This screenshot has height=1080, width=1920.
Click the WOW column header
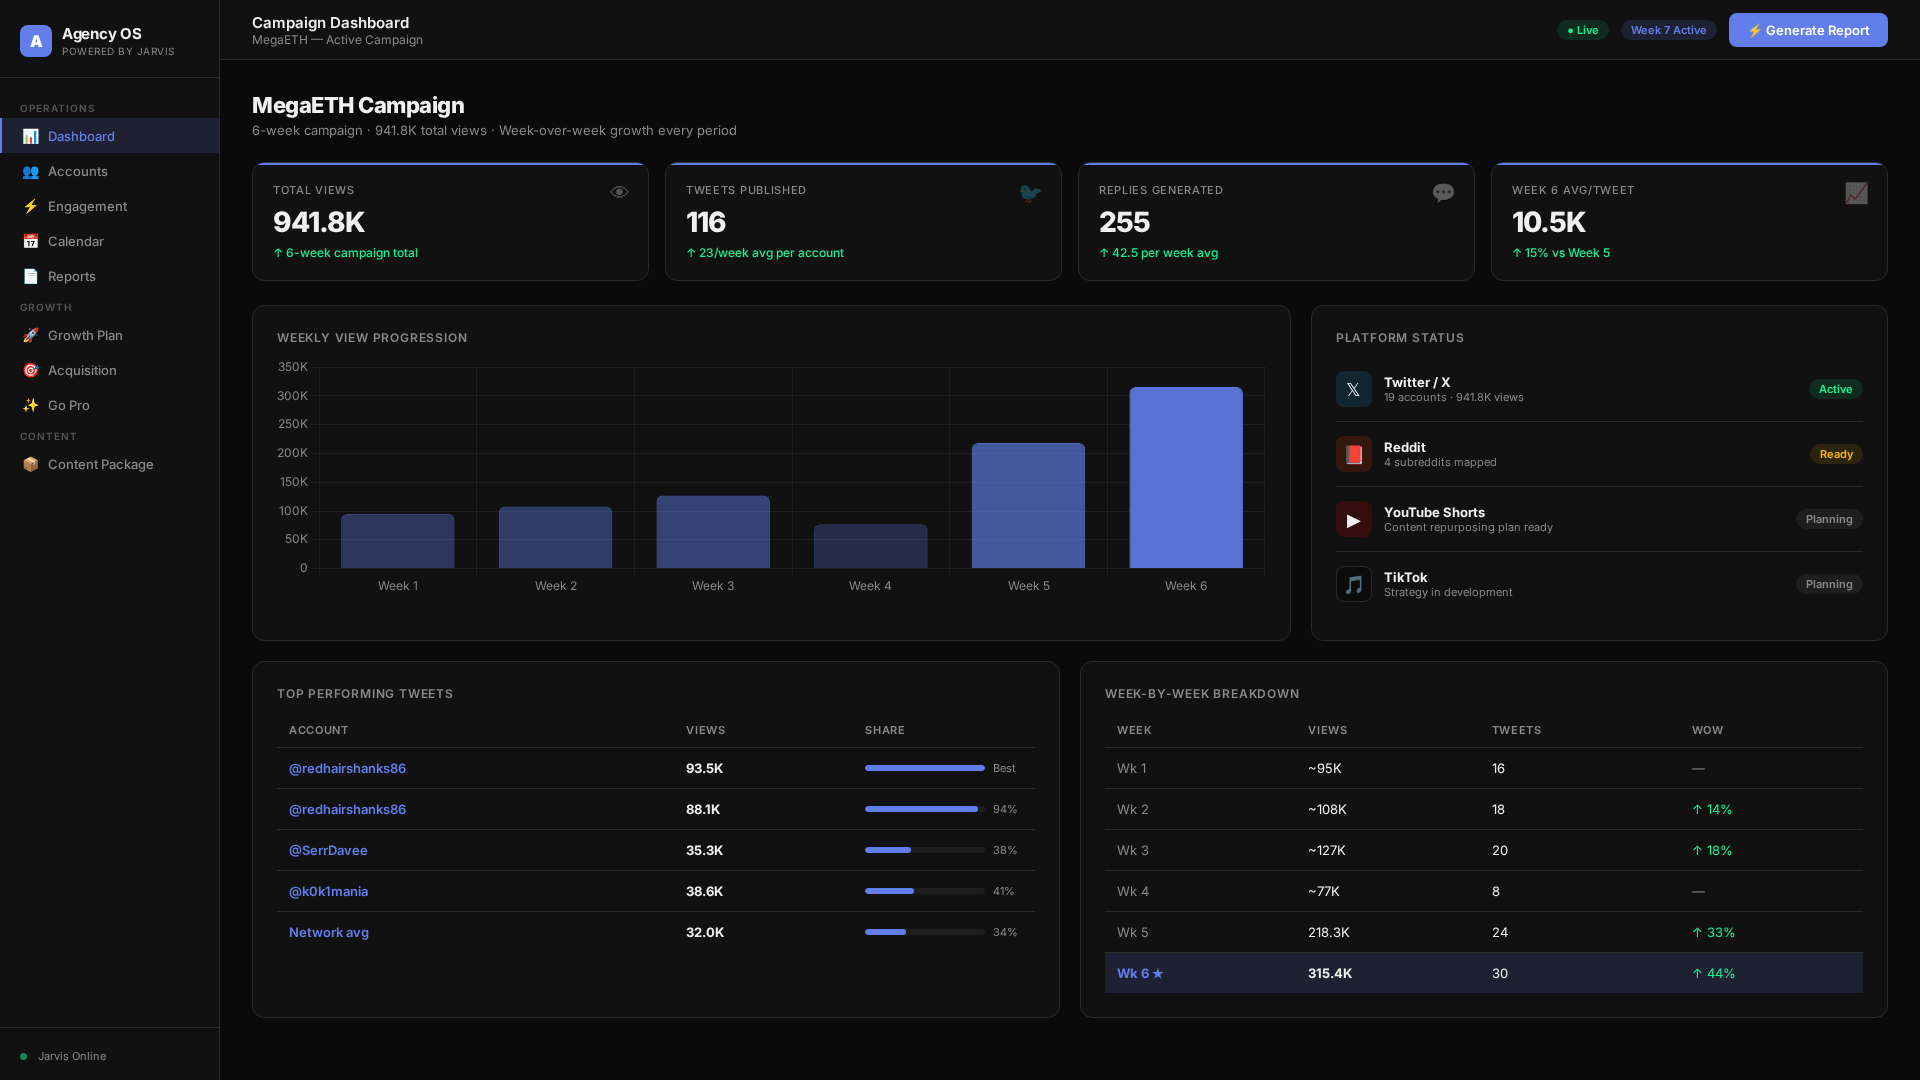pos(1707,730)
